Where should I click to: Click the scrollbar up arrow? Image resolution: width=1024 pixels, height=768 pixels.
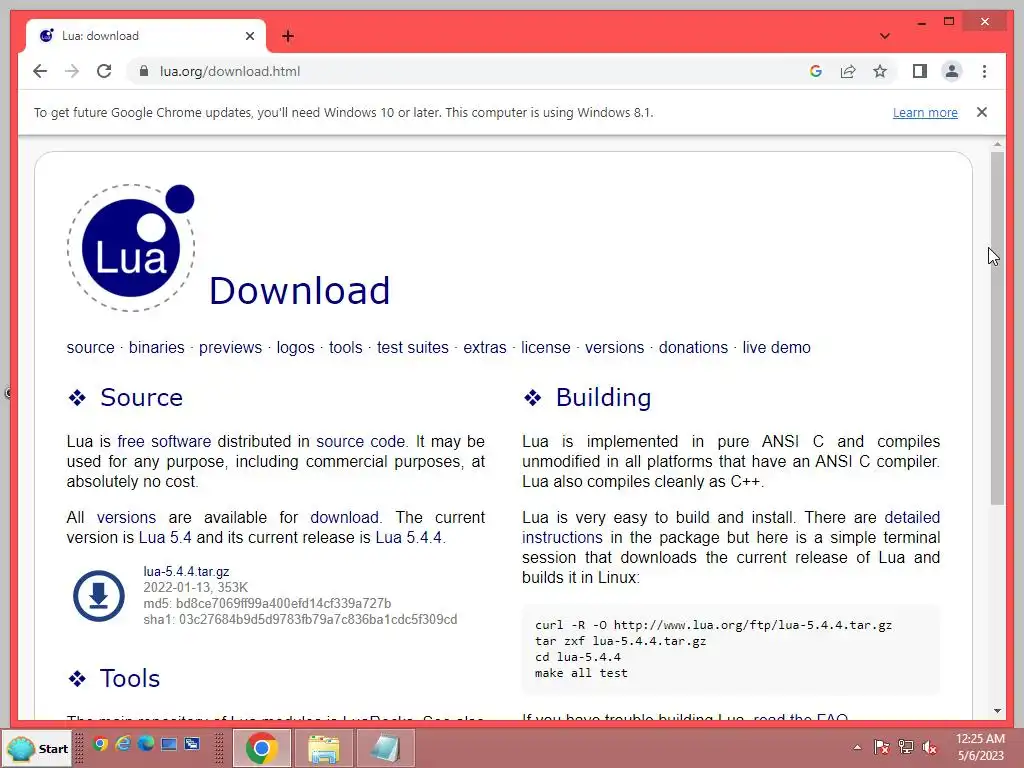pos(997,144)
